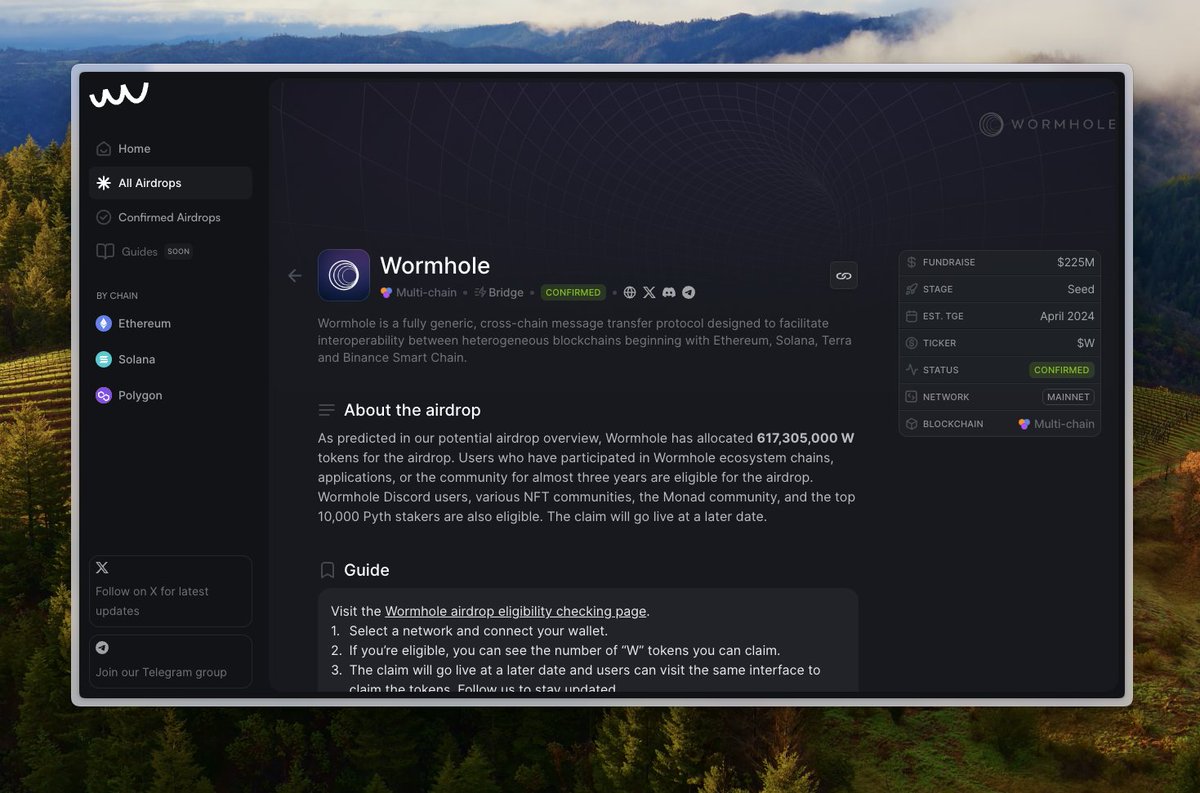Open Wormhole Discord icon

tap(669, 293)
